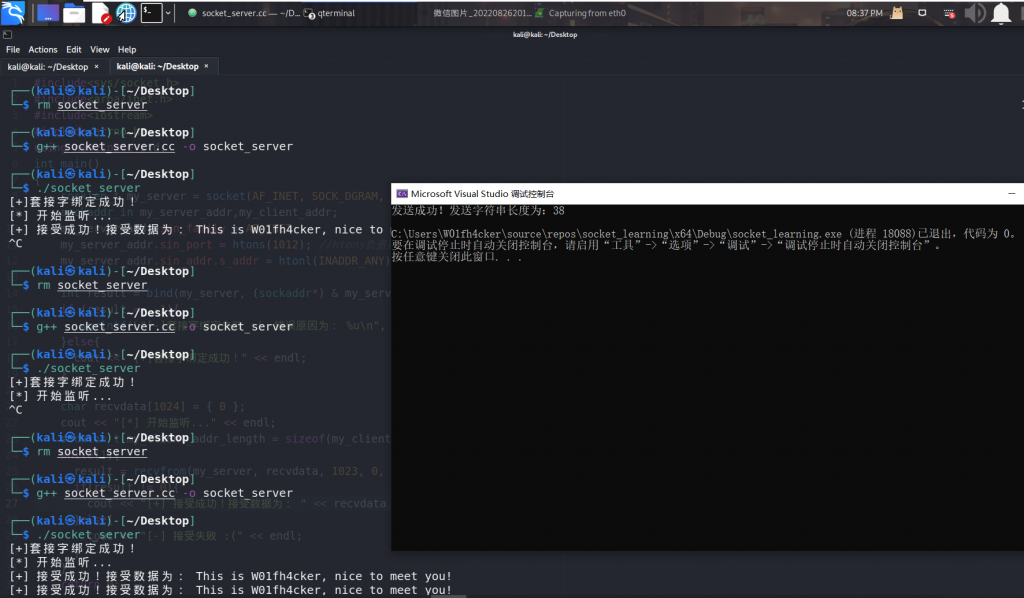Close the first kali@kali terminal tab
This screenshot has height=598, width=1024.
pyautogui.click(x=97, y=67)
